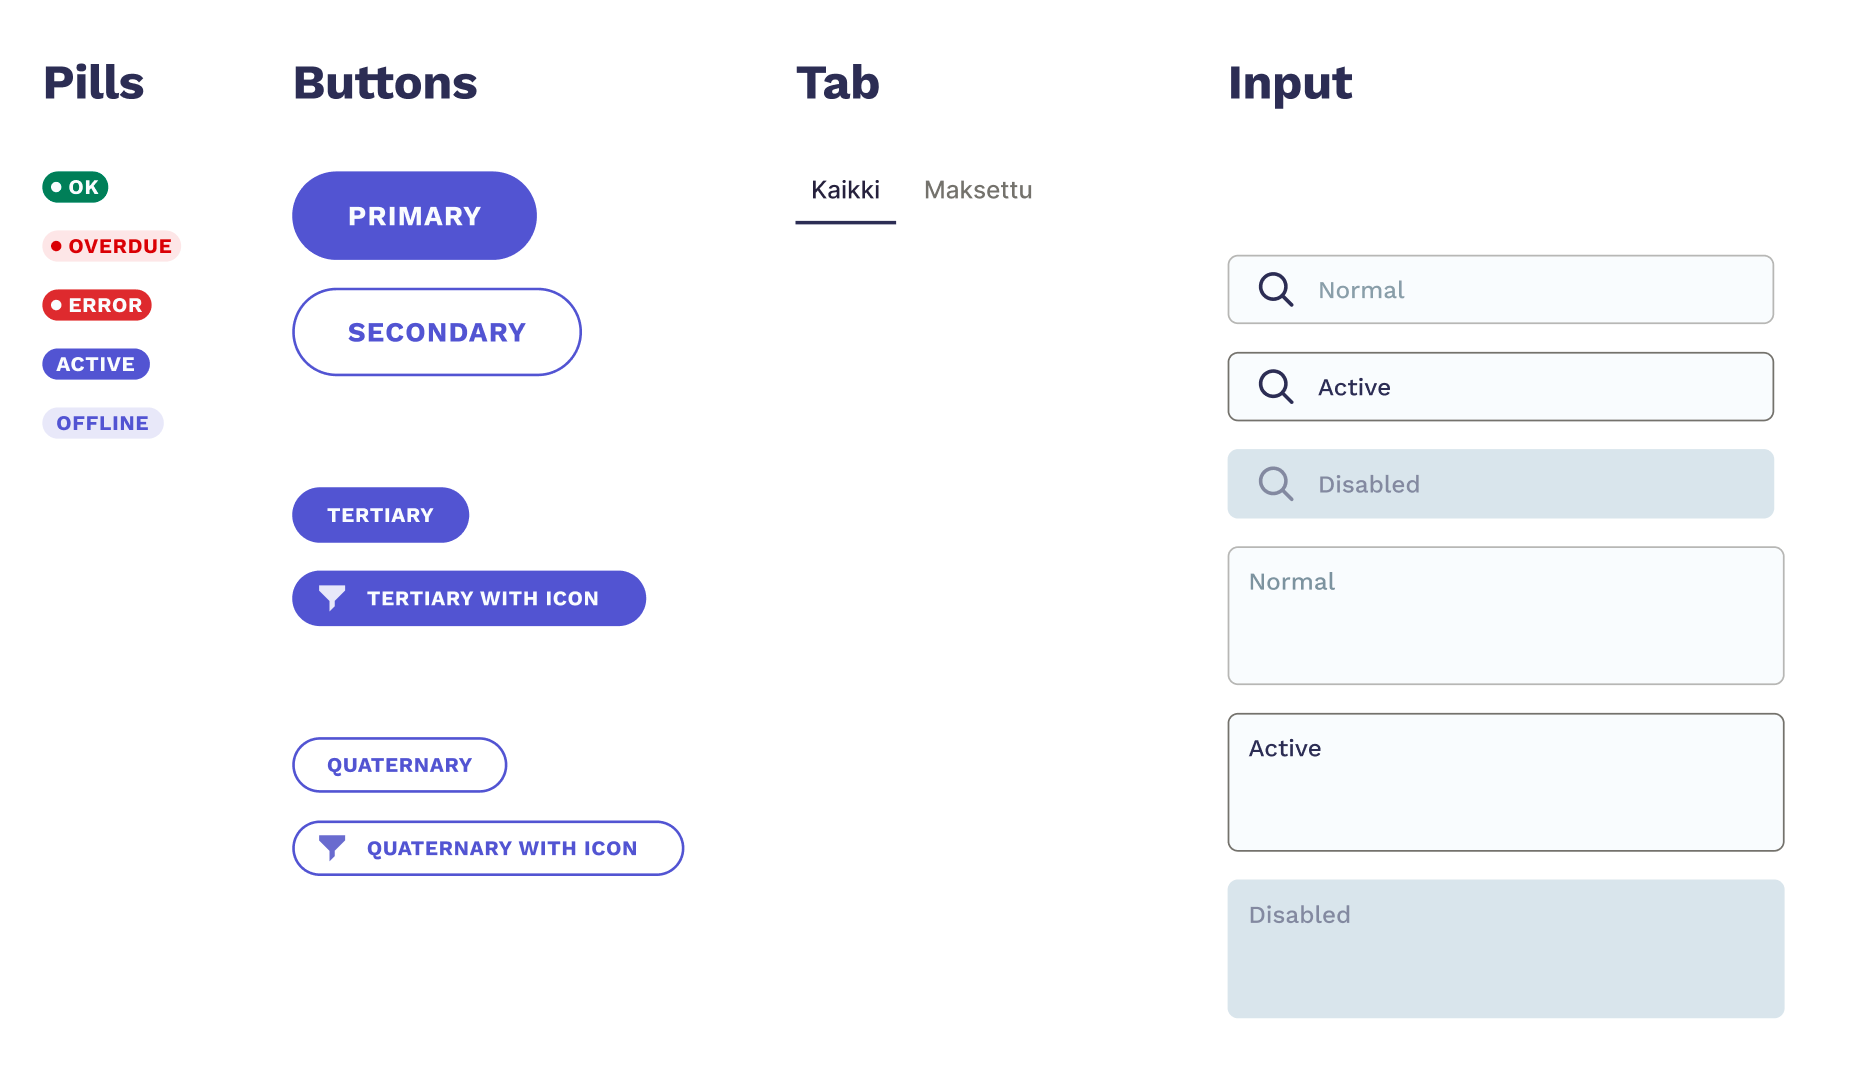
Task: Click the green OK status pill
Action: pos(75,187)
